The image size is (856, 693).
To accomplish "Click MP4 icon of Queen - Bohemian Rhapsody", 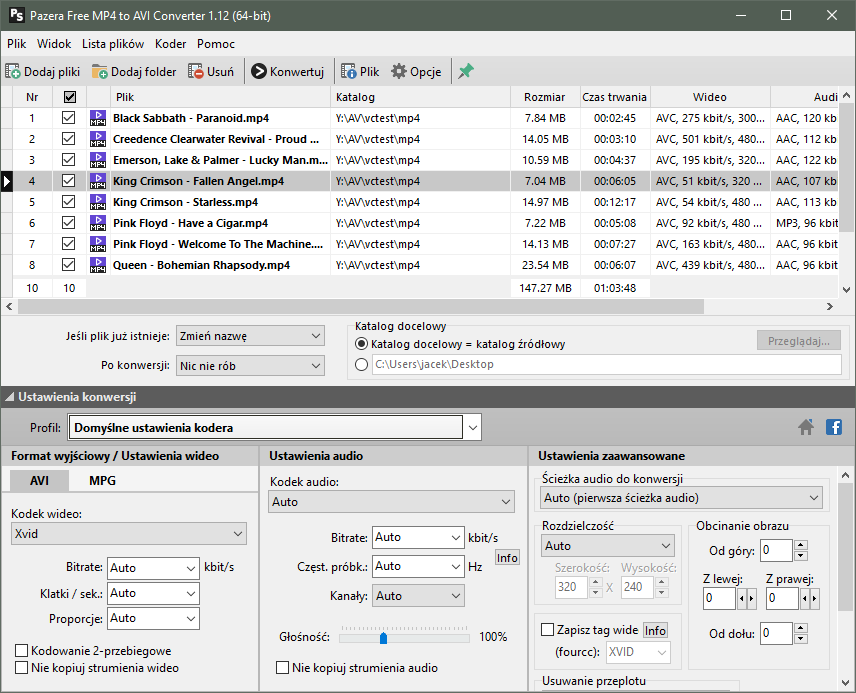I will point(98,265).
